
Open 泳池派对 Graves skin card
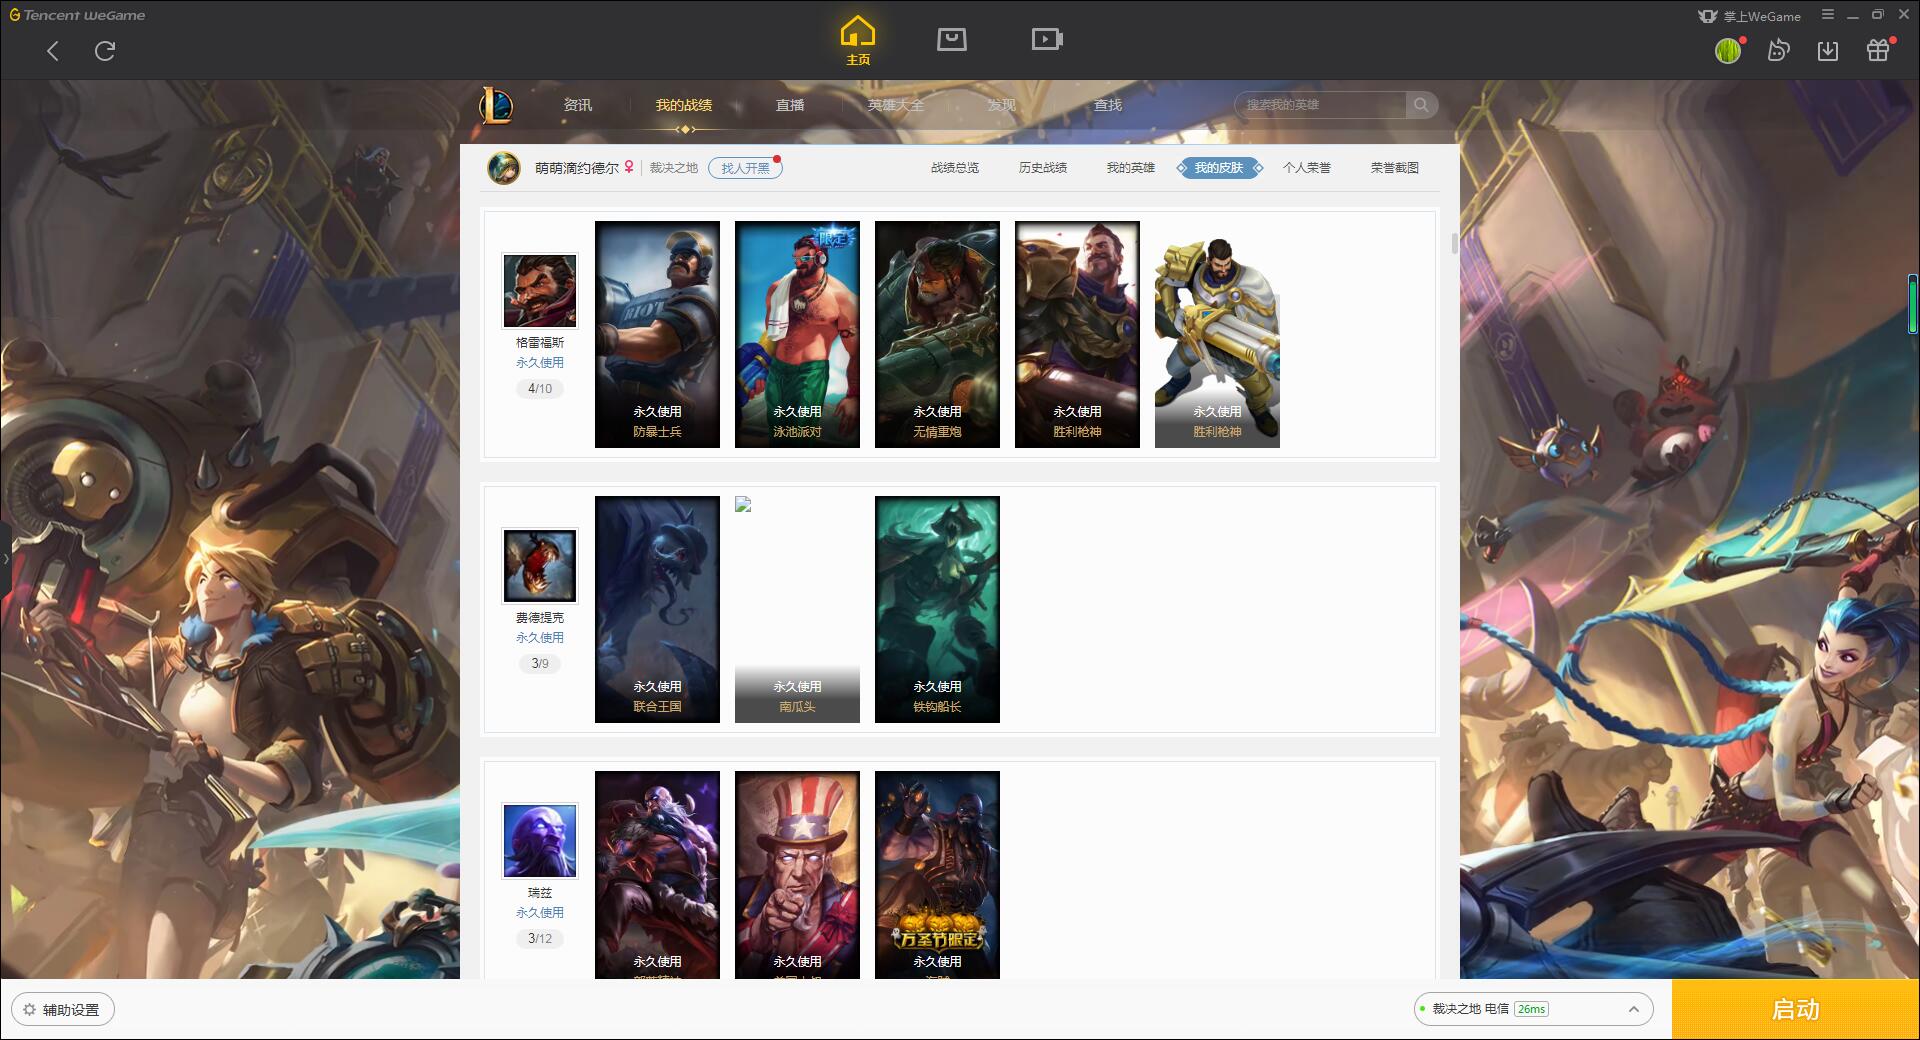point(797,334)
